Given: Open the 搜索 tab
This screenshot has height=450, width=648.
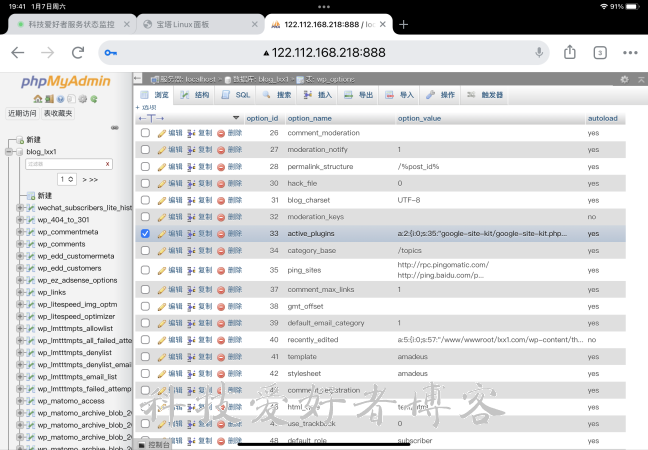Looking at the screenshot, I should (277, 95).
